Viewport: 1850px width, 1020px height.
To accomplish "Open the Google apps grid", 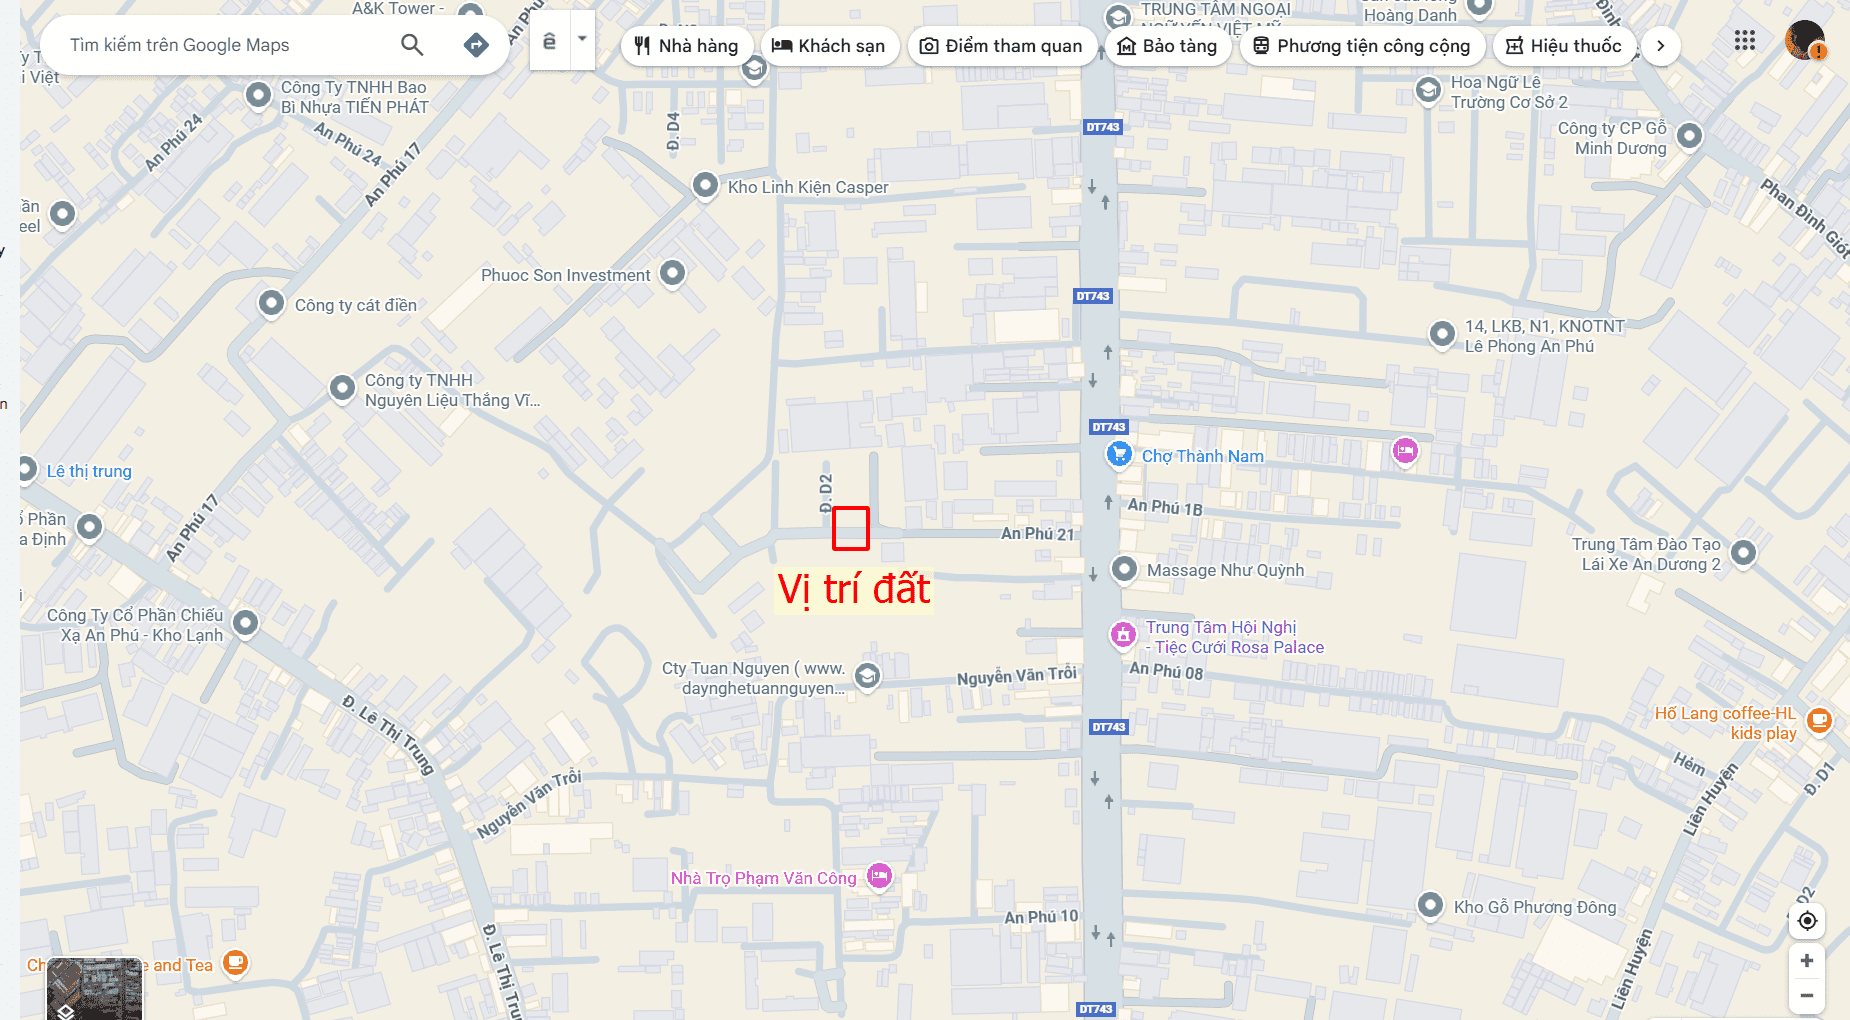I will click(x=1745, y=41).
